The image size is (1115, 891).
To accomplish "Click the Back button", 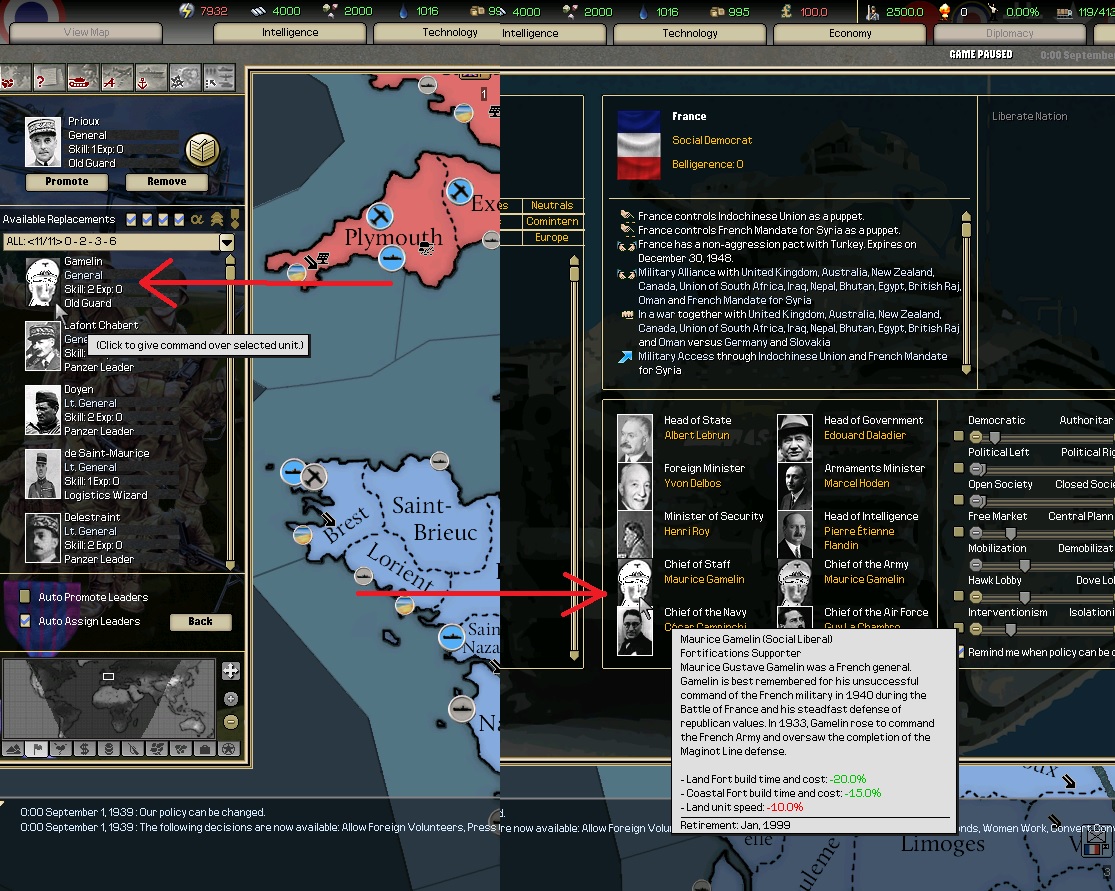I will [x=201, y=621].
